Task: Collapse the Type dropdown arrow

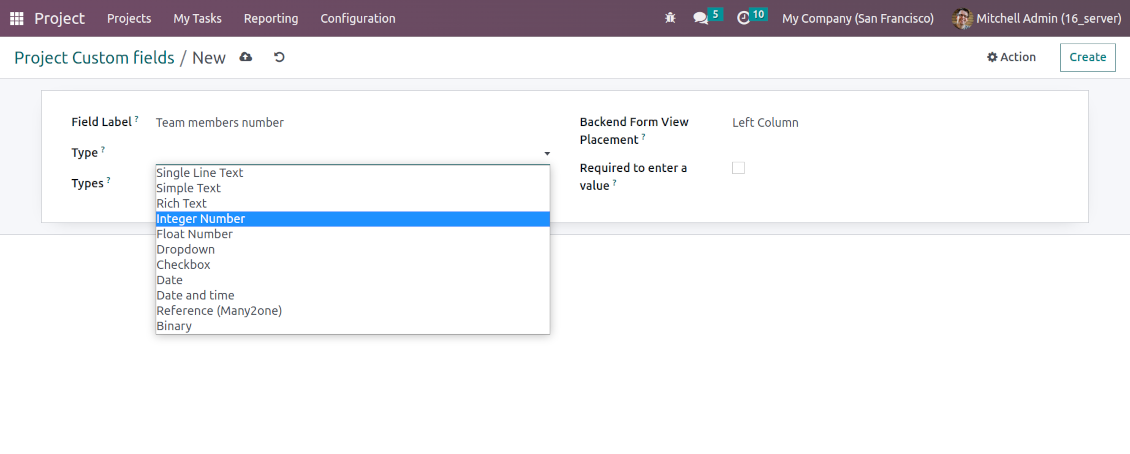Action: [546, 153]
